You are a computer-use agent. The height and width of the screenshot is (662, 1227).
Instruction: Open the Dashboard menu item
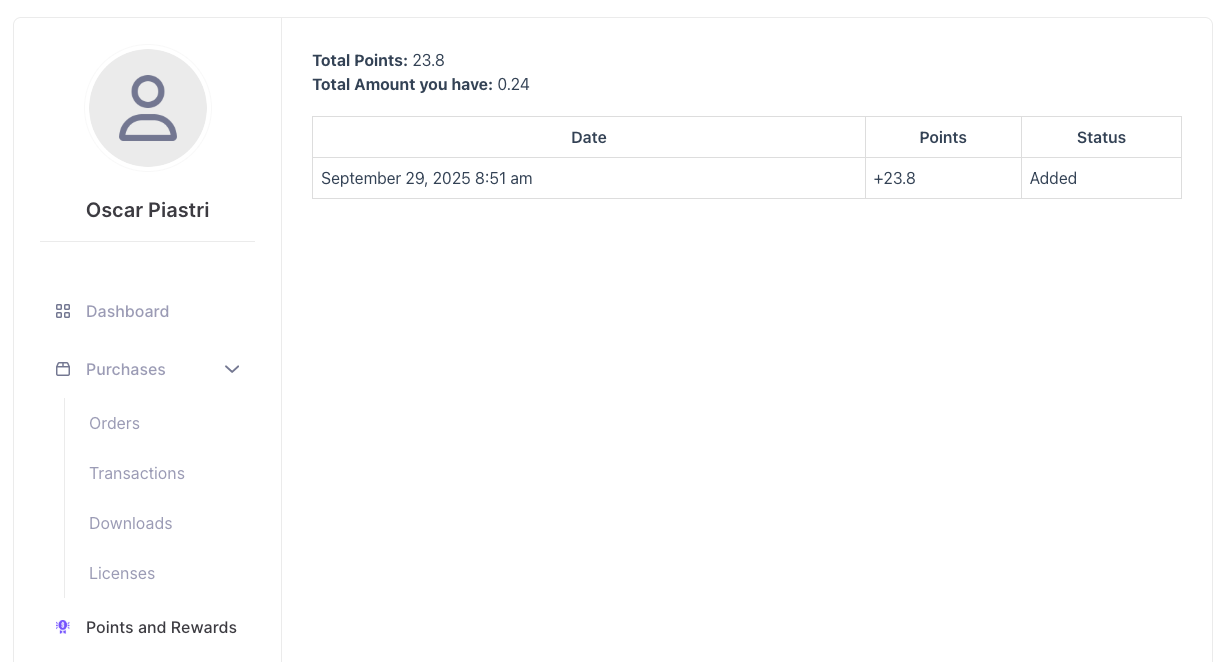pyautogui.click(x=127, y=311)
